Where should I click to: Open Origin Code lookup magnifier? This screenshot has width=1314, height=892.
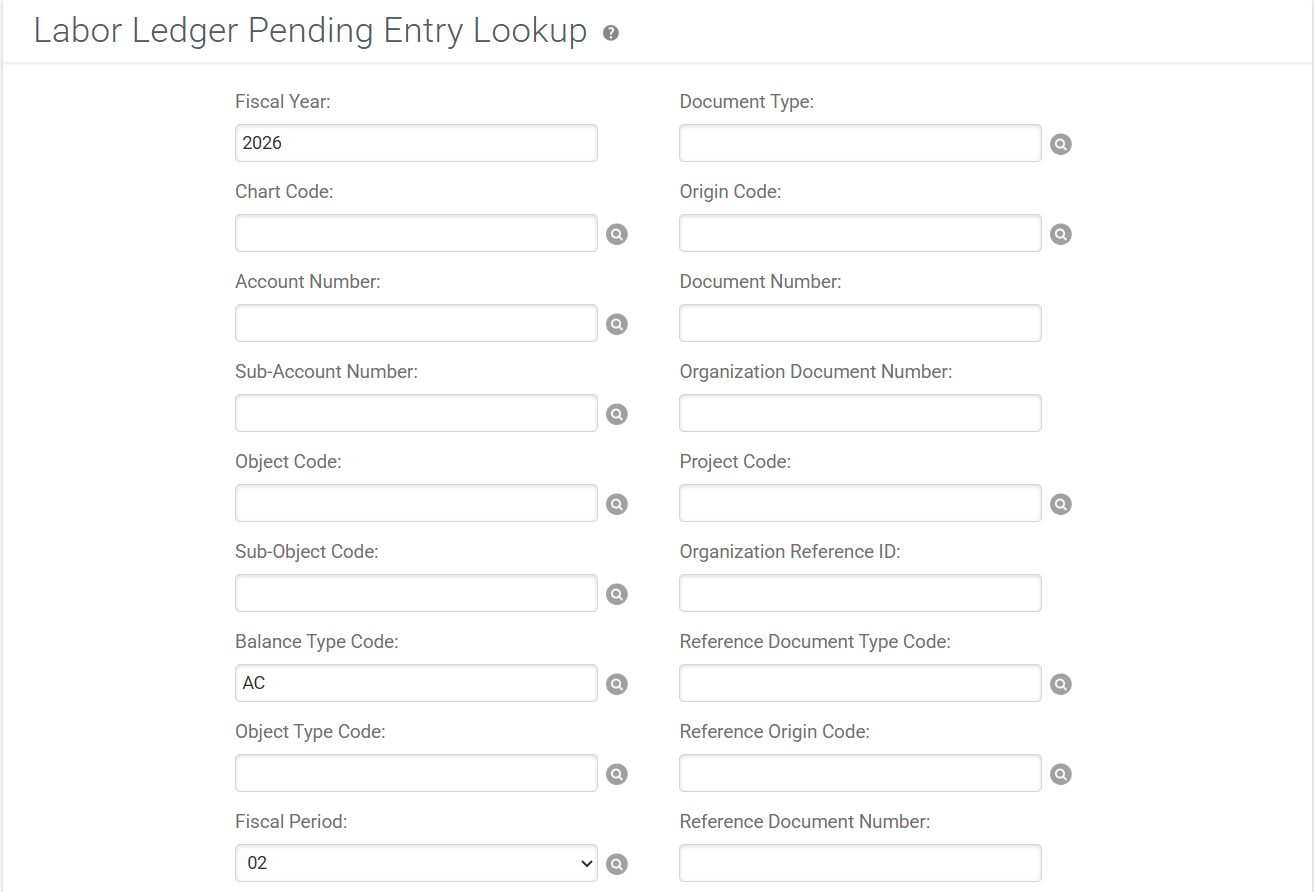pos(1061,234)
